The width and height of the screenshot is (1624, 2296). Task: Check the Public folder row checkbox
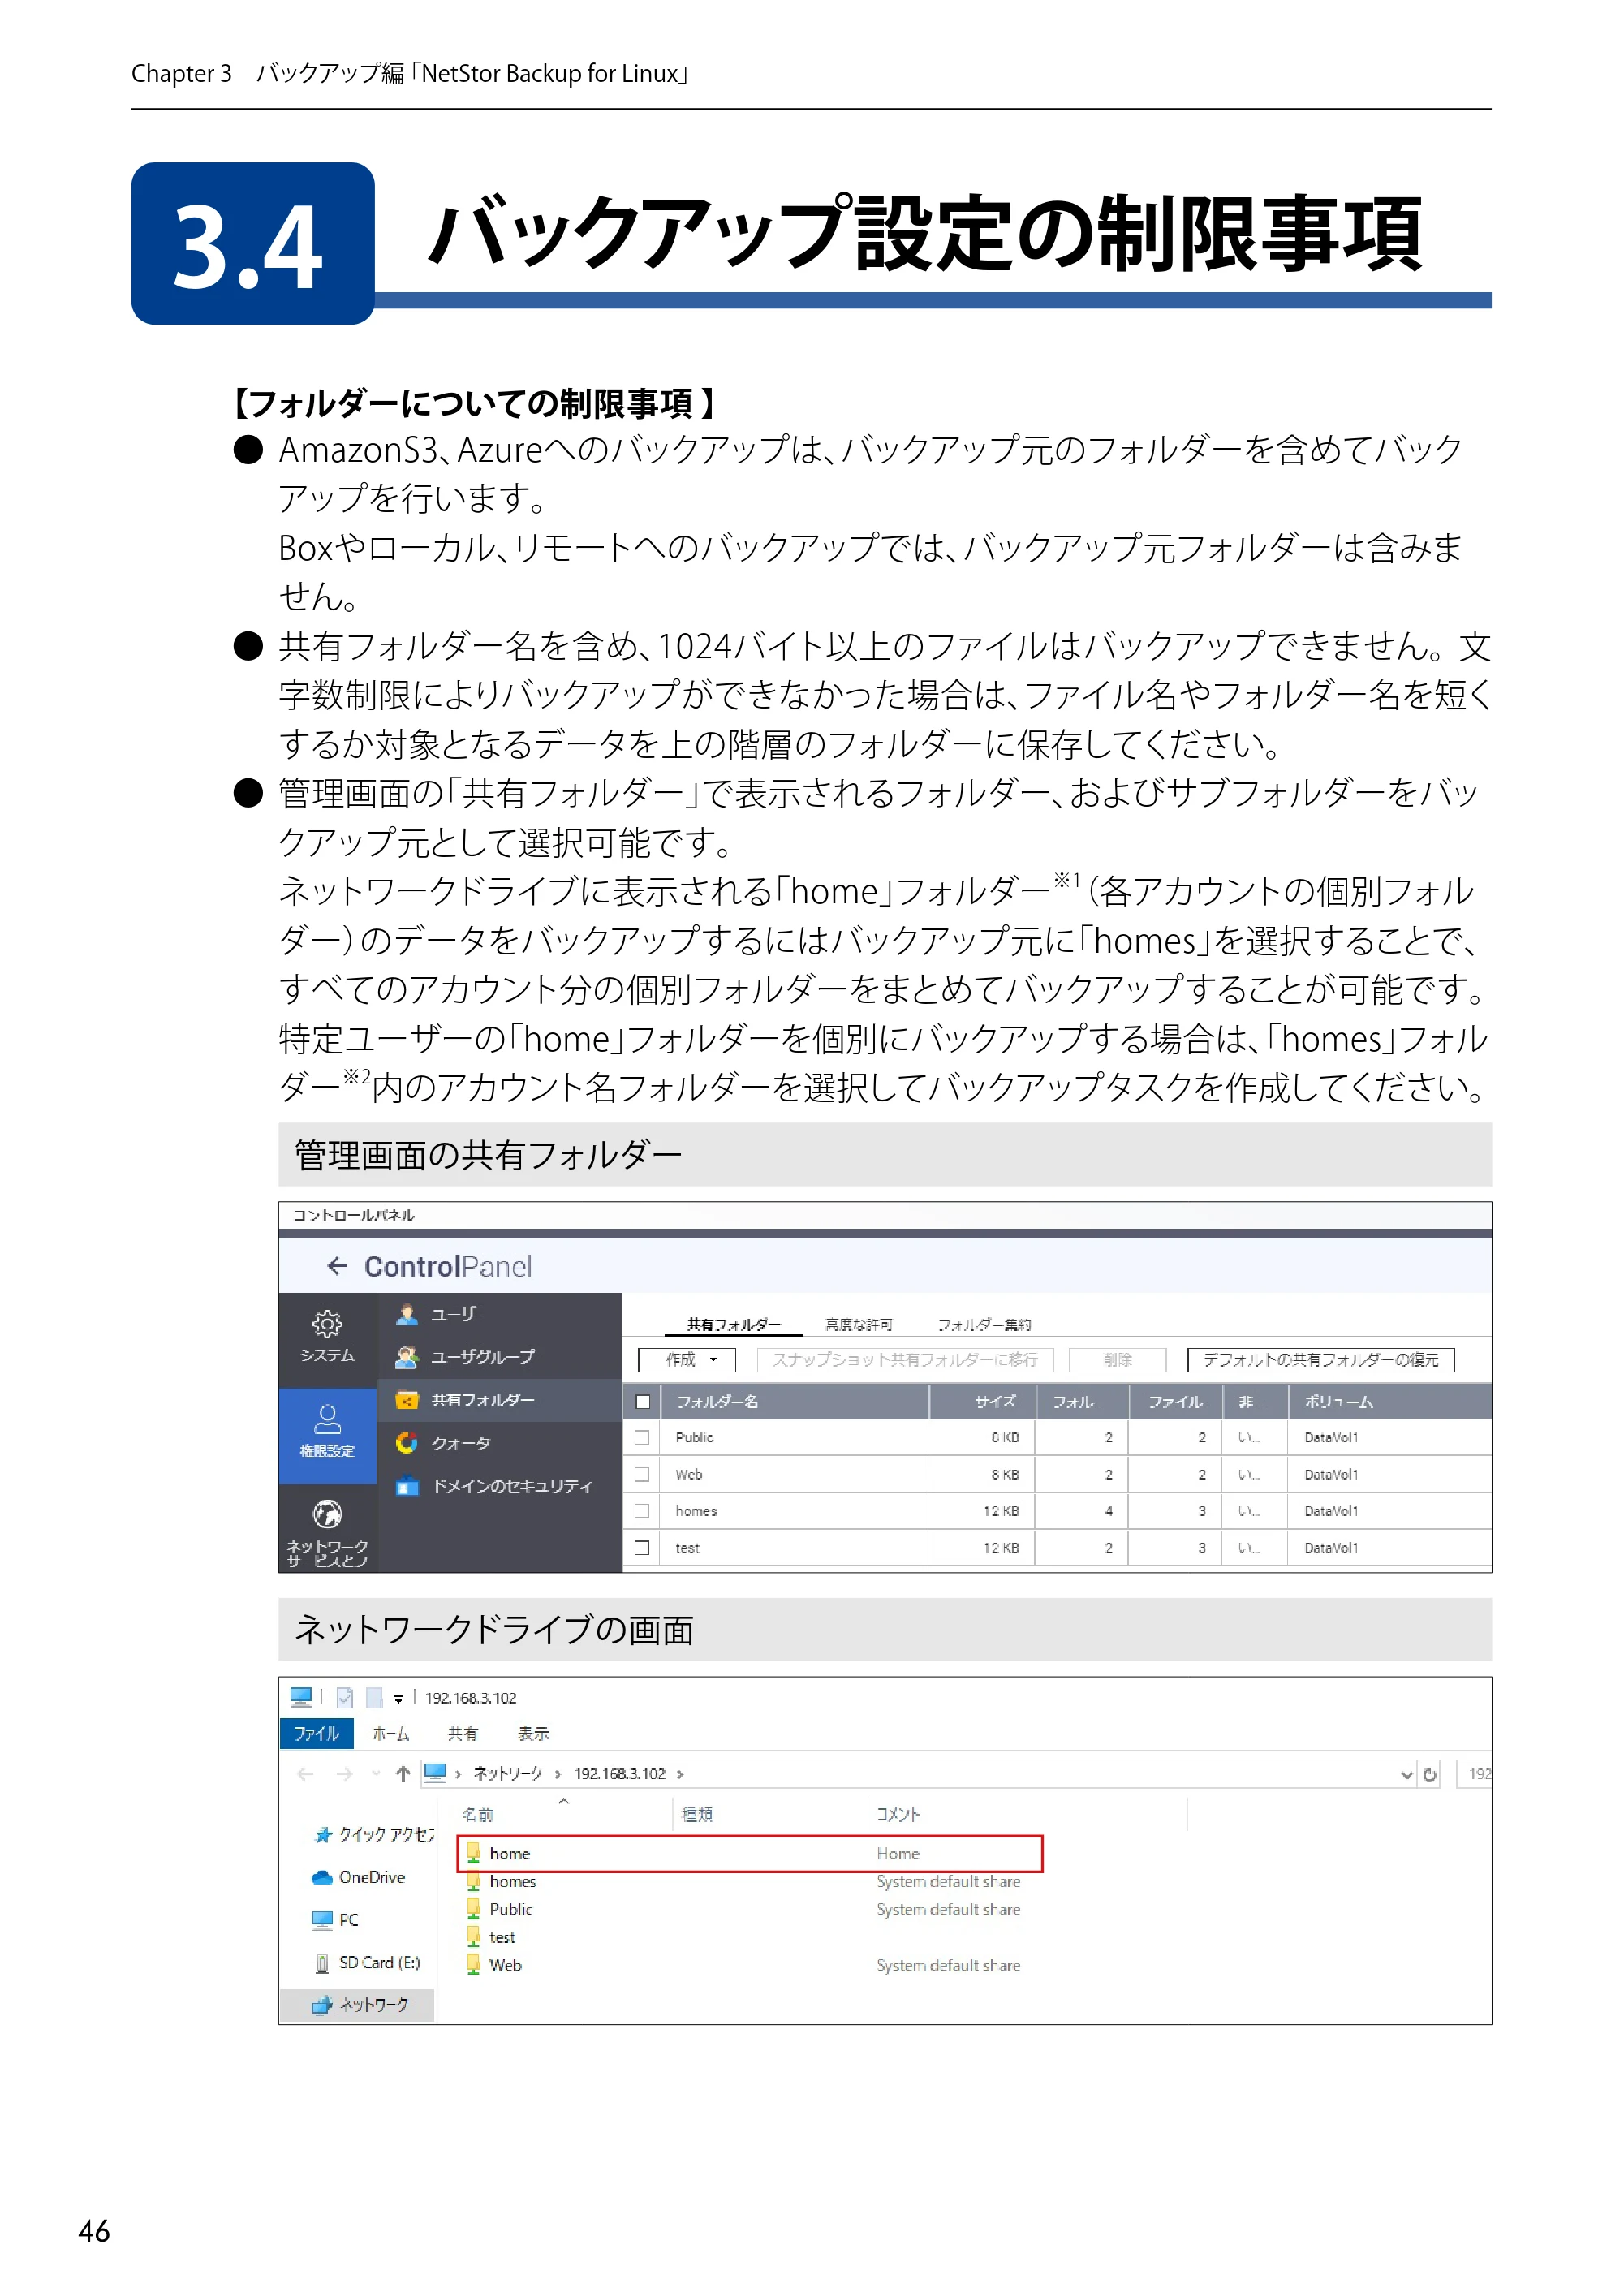(x=642, y=1437)
